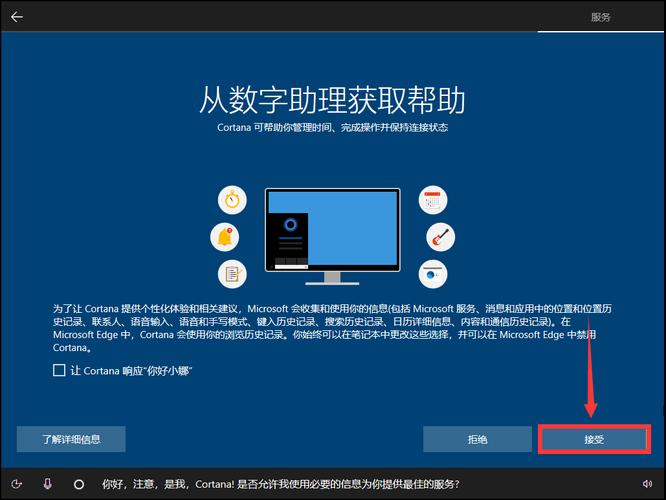Click the guitar music icon
666x500 pixels.
(x=440, y=237)
